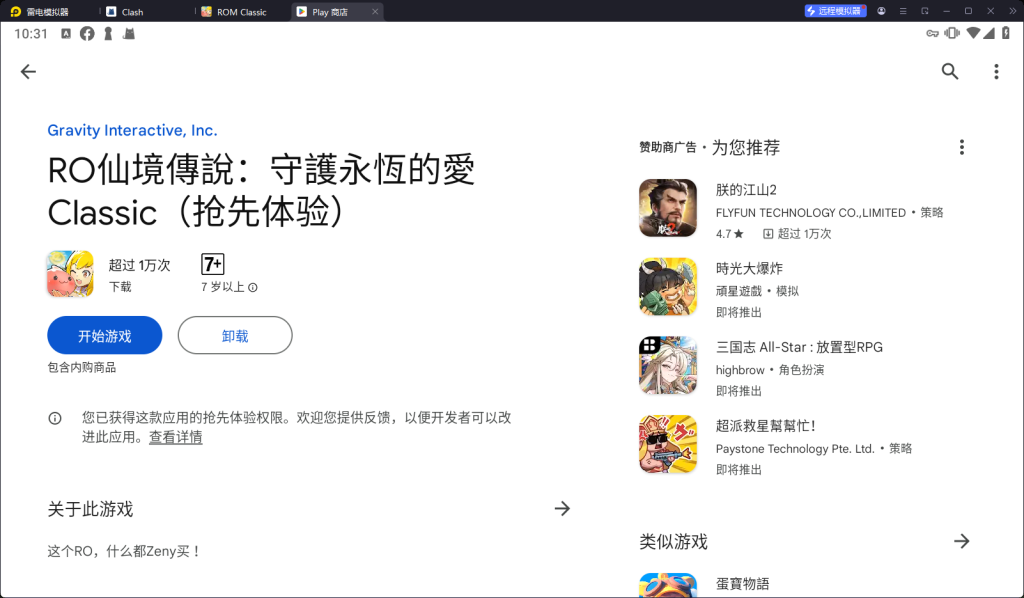Click 开始游戏 to start the game
Viewport: 1024px width, 598px height.
tap(104, 336)
